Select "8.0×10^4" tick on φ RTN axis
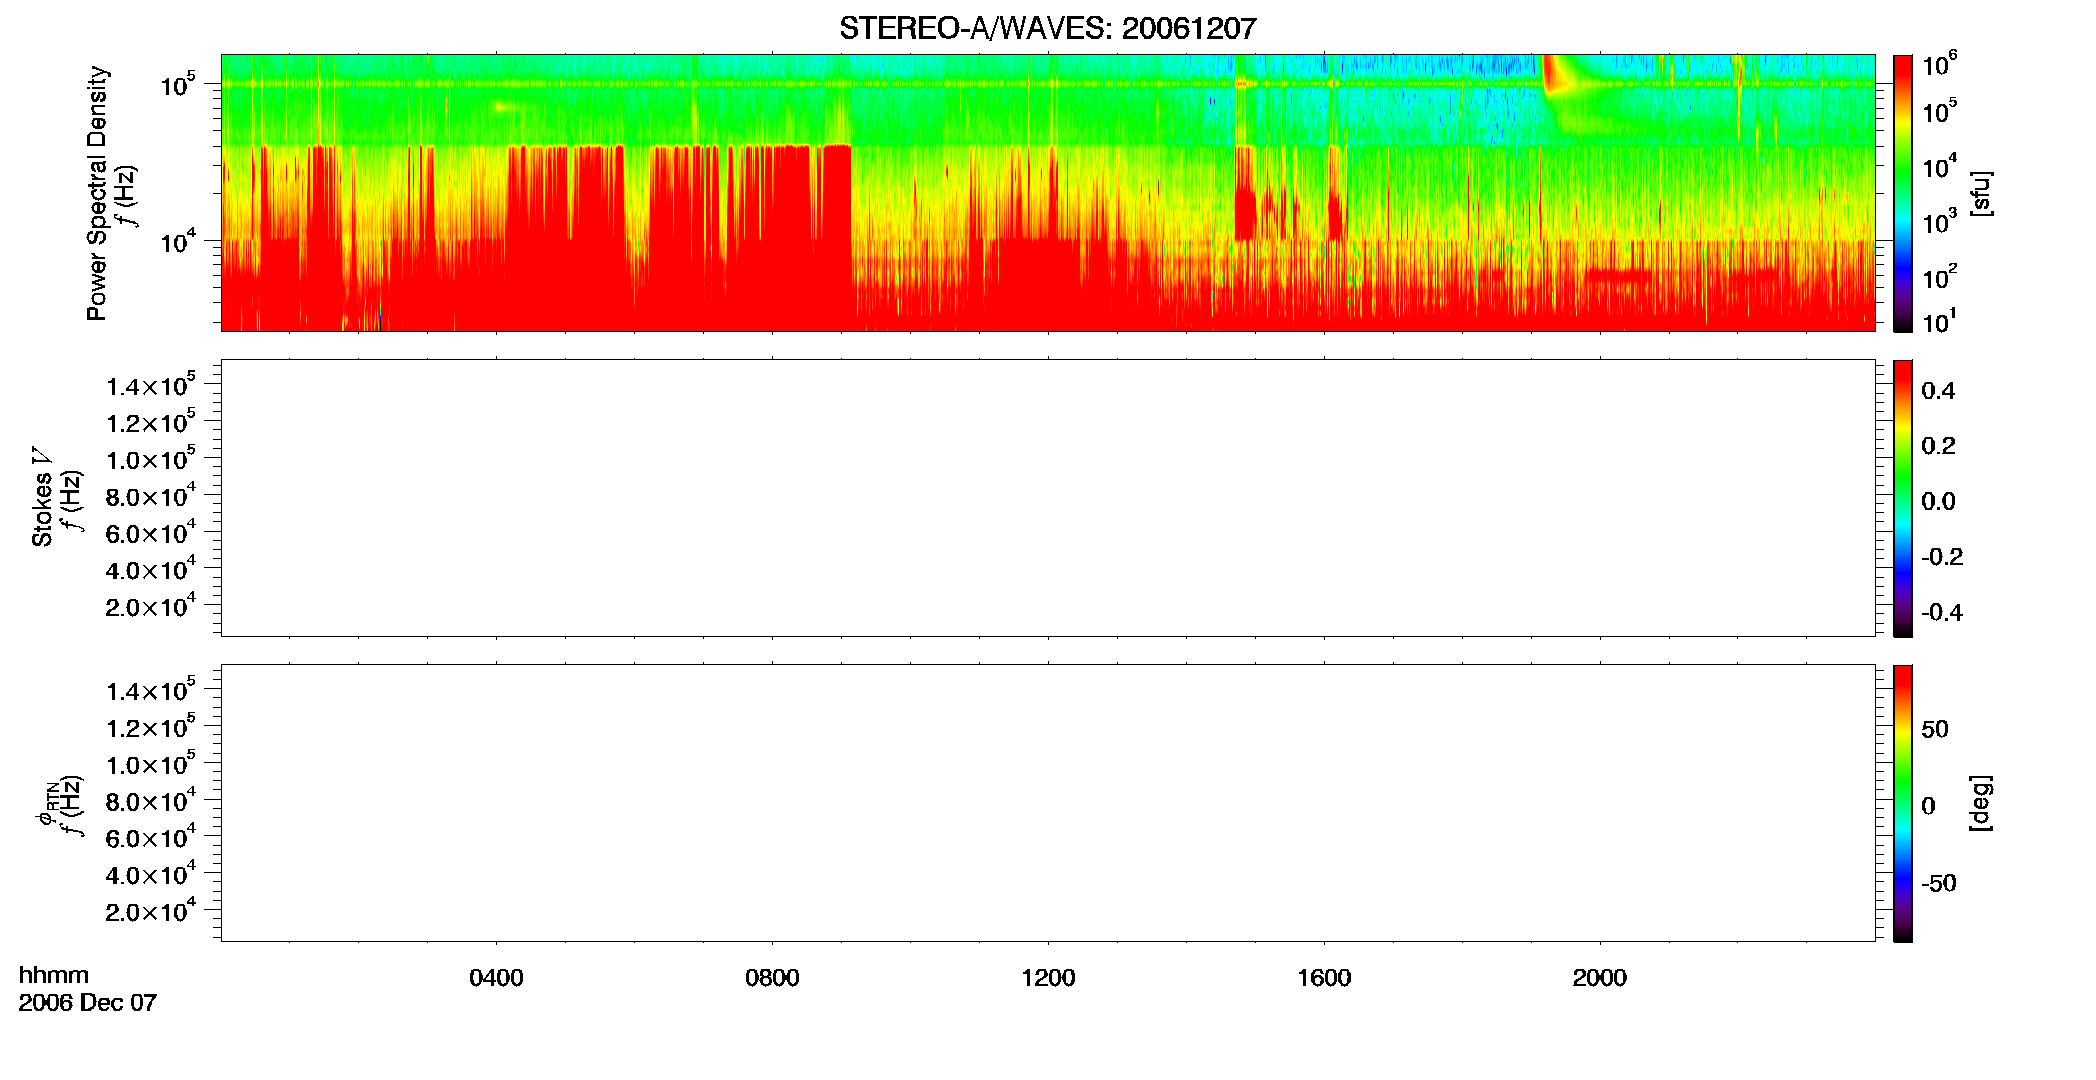Image resolution: width=2096 pixels, height=1080 pixels. click(x=151, y=800)
